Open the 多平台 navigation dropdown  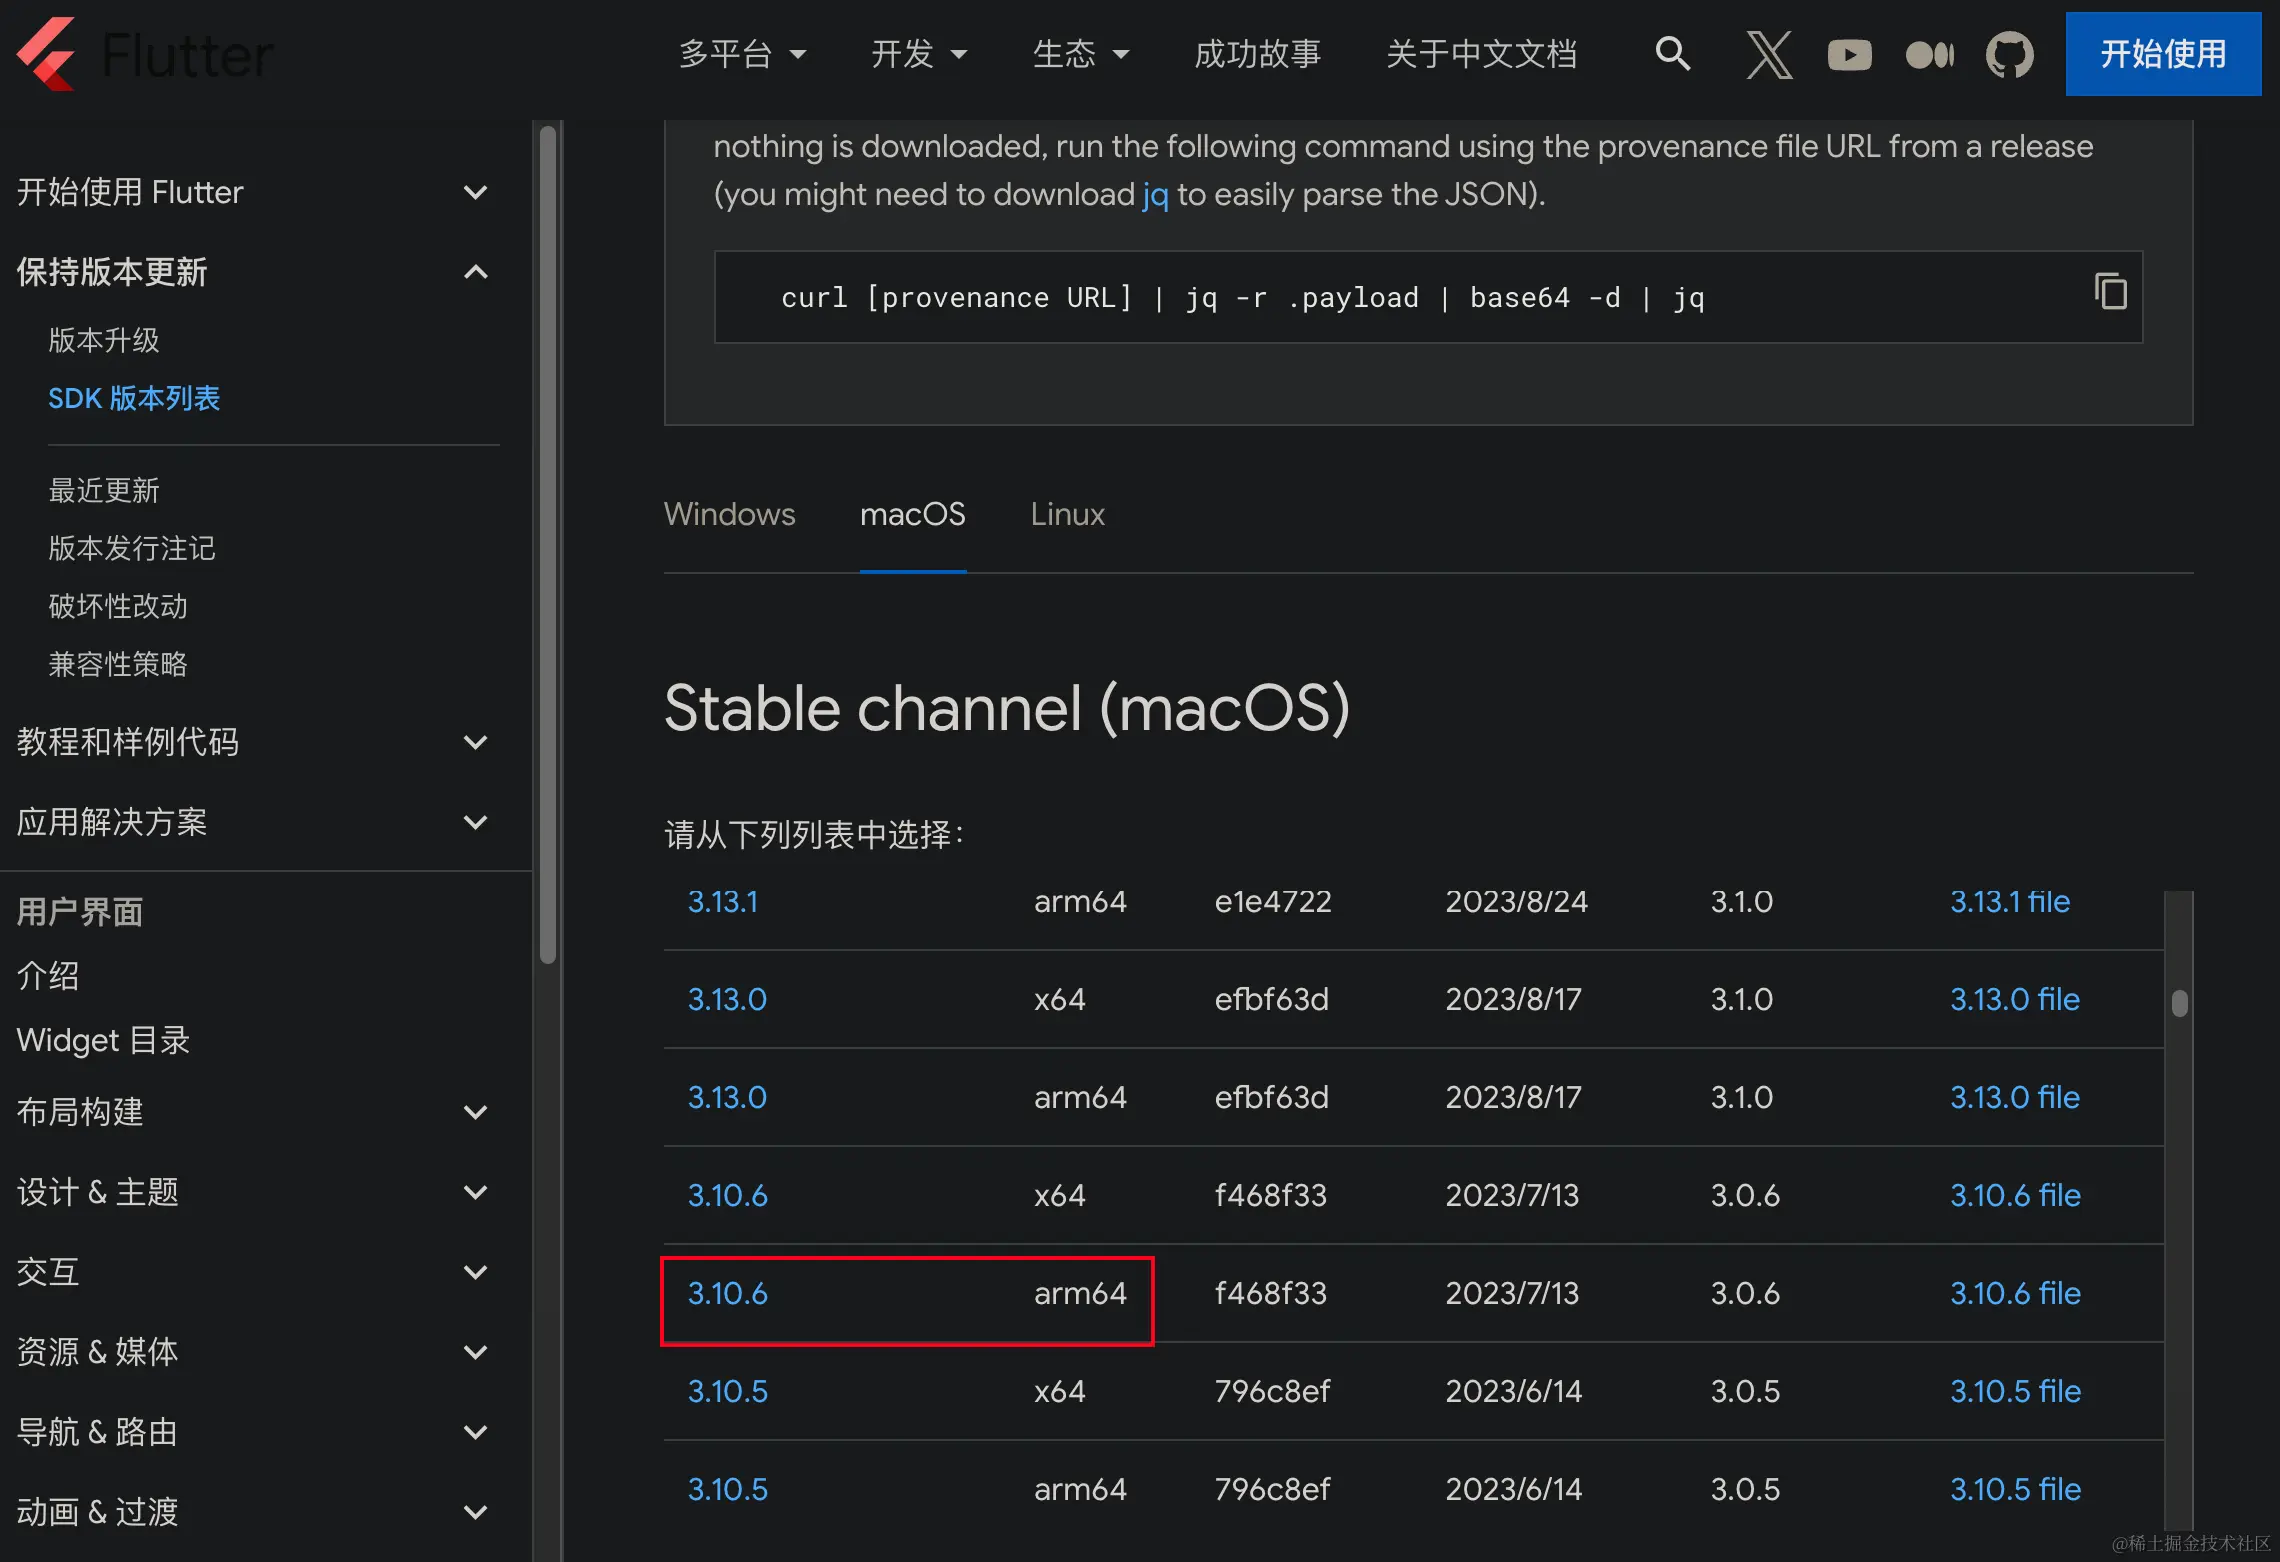[x=742, y=54]
